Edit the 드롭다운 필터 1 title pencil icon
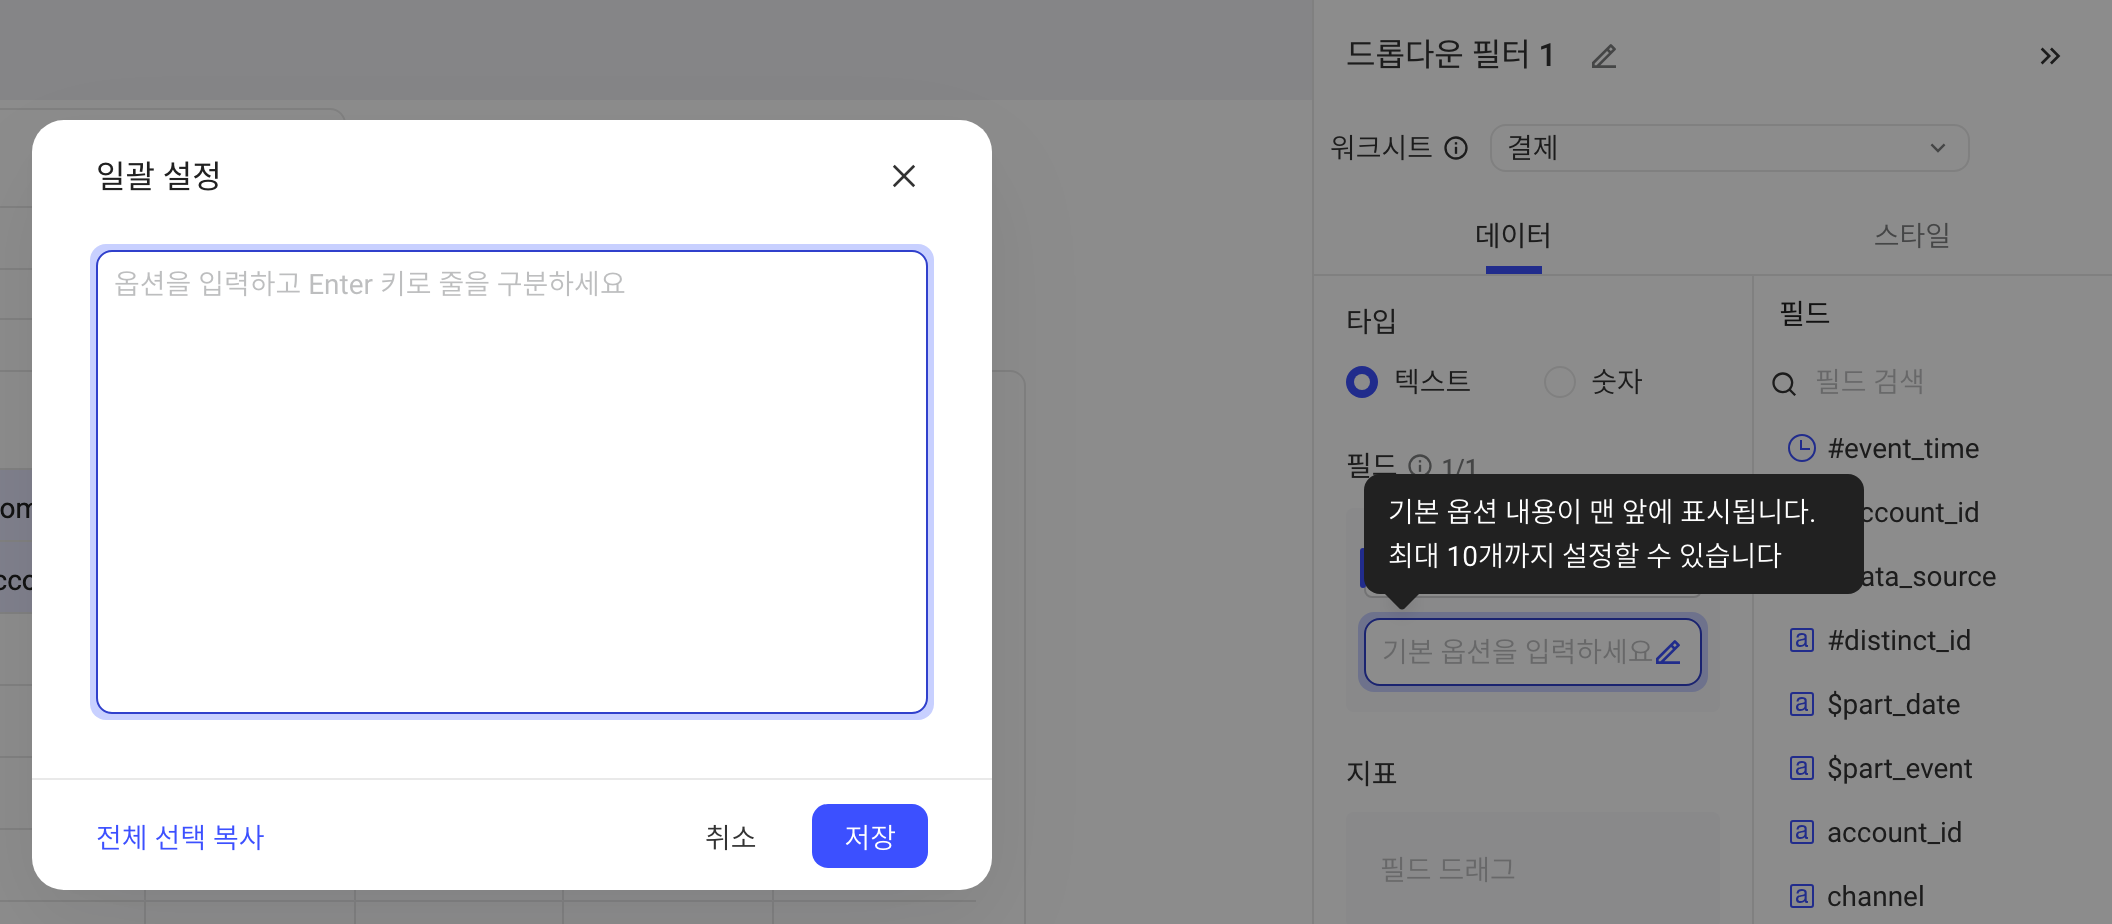This screenshot has height=924, width=2112. 1604,56
